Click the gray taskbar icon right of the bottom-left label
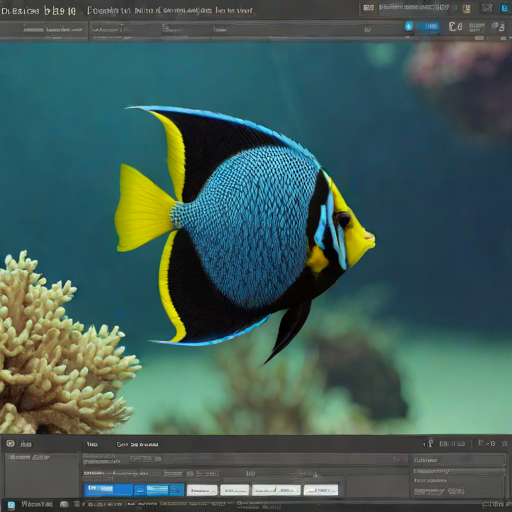This screenshot has height=512, width=512. [x=64, y=504]
